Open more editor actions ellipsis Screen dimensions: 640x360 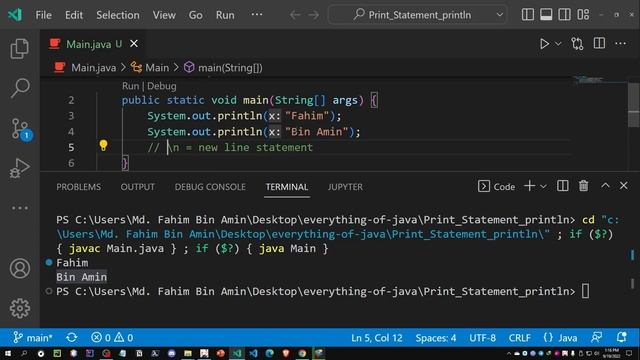point(620,43)
